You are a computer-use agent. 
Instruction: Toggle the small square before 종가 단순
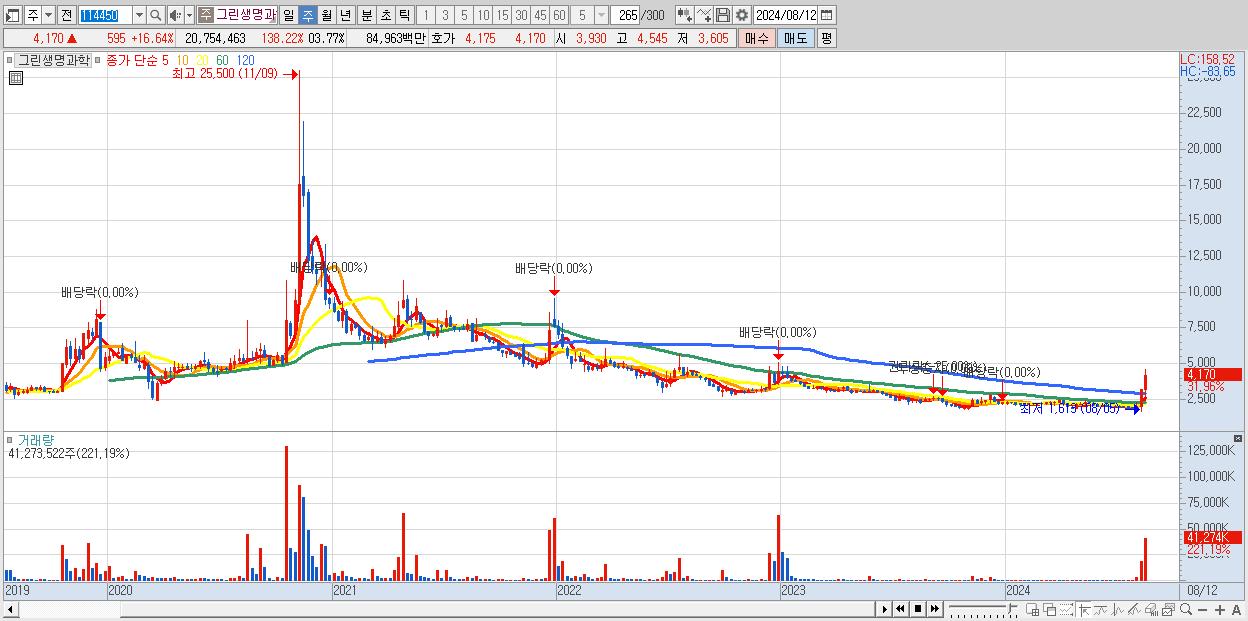(x=99, y=60)
